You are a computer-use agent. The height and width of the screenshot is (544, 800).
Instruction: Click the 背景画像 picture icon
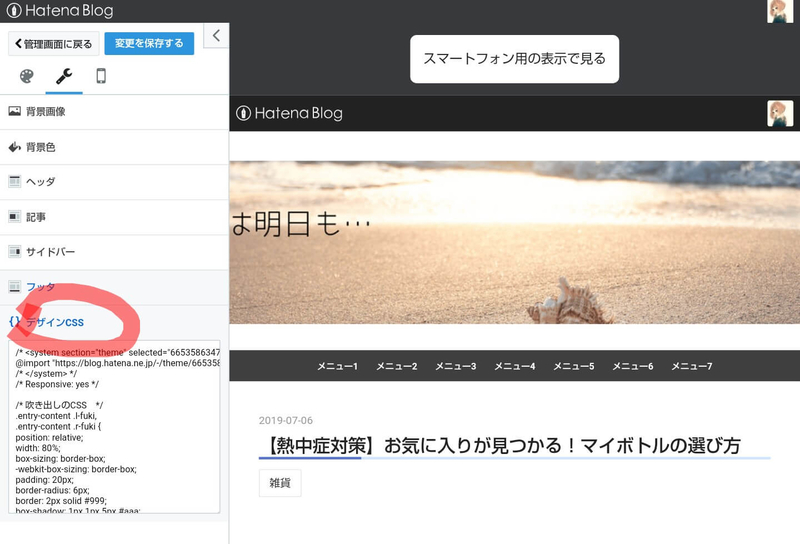click(14, 111)
